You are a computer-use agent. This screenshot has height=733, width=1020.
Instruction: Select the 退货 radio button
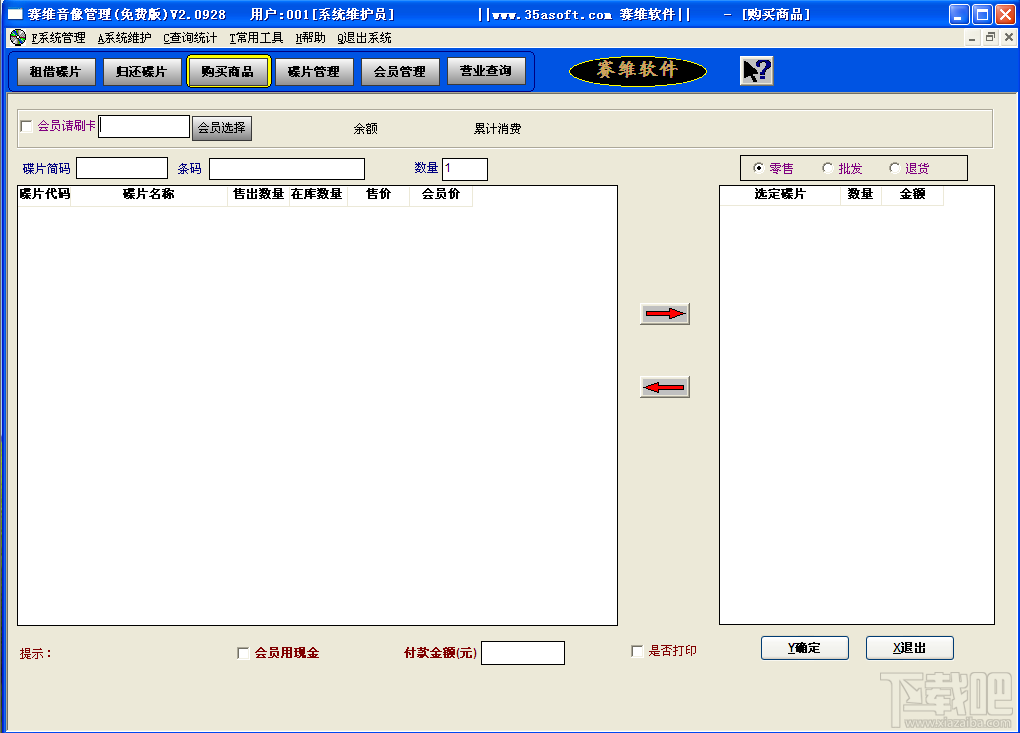[x=894, y=168]
